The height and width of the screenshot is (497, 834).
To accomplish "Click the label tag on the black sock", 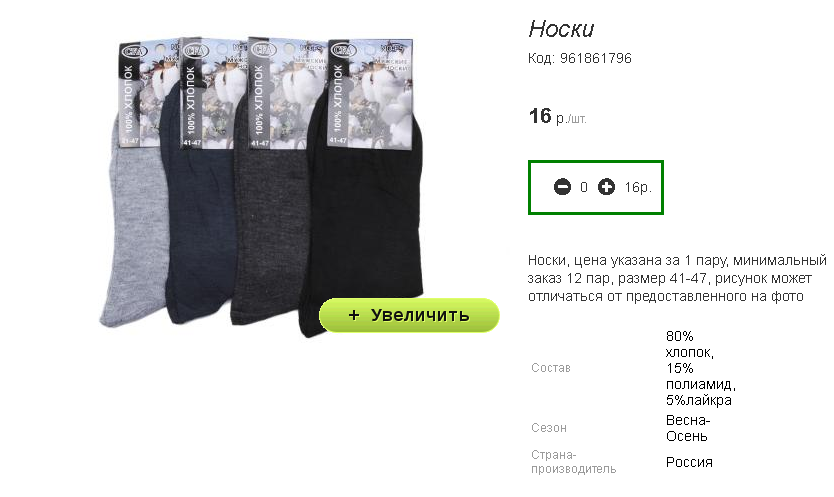I will tap(371, 94).
